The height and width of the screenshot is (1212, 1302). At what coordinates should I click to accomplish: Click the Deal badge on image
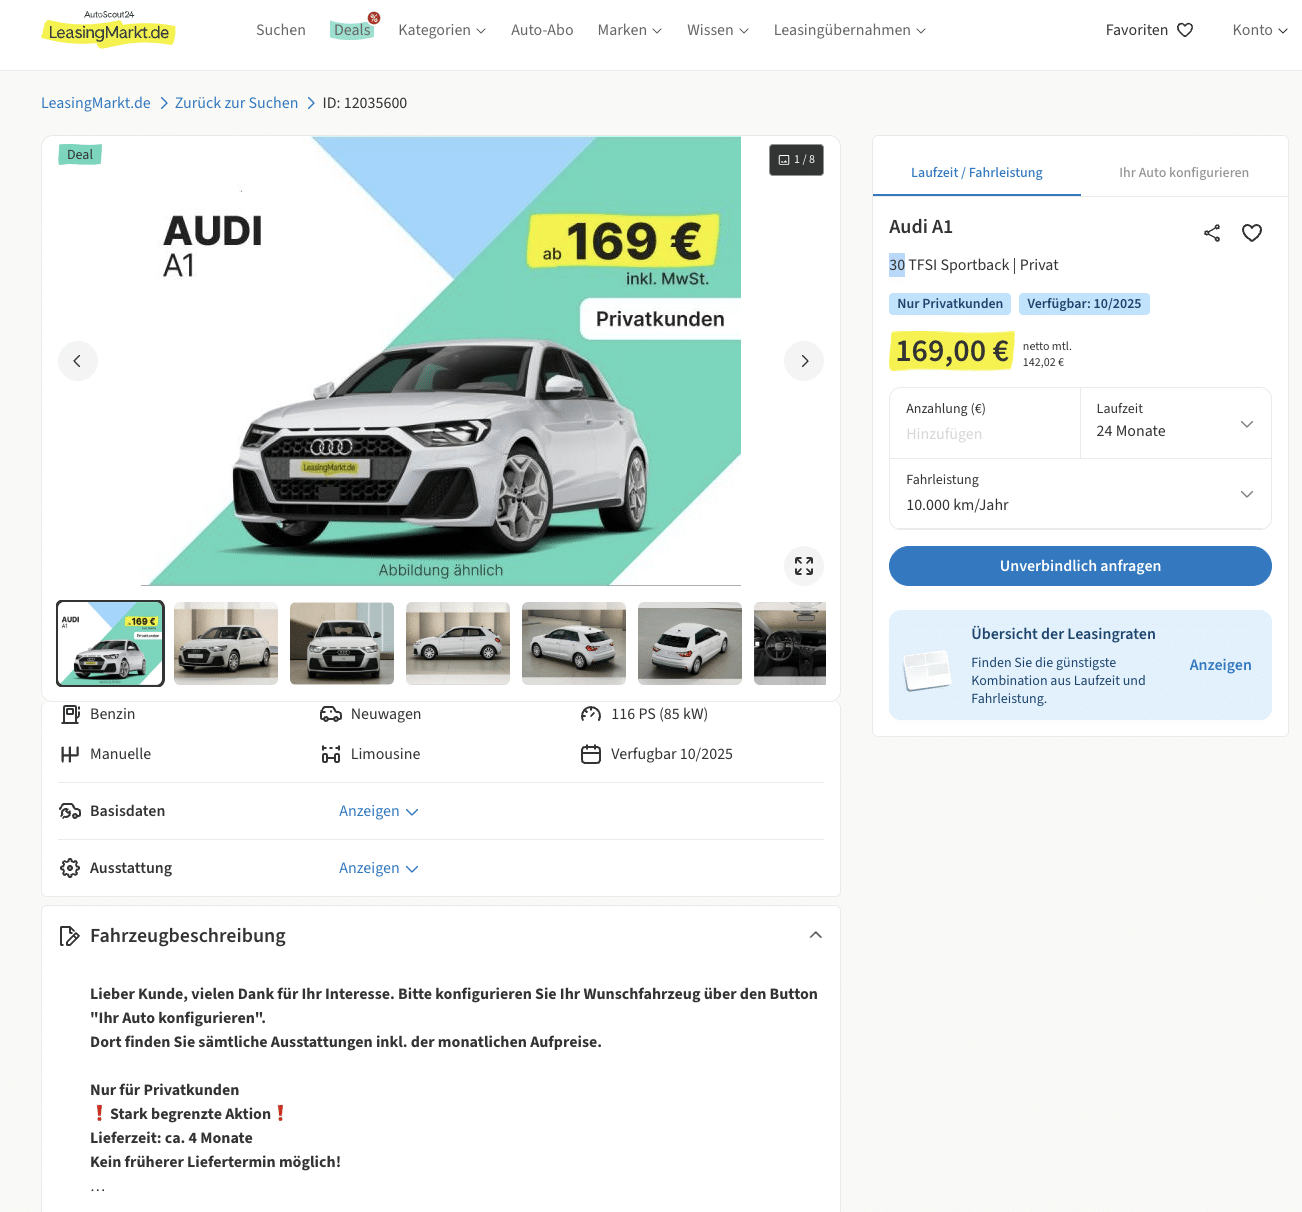[x=80, y=155]
